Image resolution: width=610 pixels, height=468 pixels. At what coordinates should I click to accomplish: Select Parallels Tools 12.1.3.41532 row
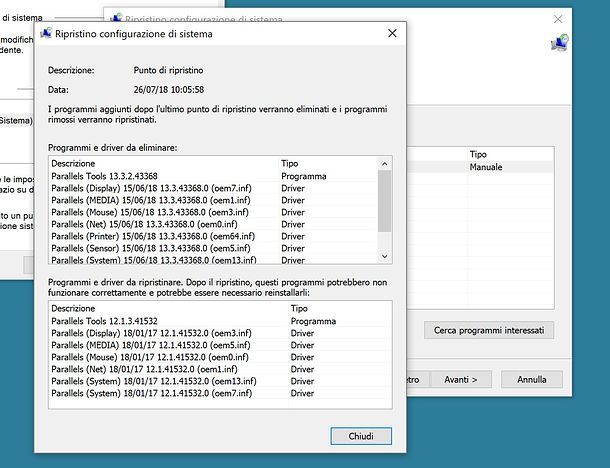click(x=220, y=321)
